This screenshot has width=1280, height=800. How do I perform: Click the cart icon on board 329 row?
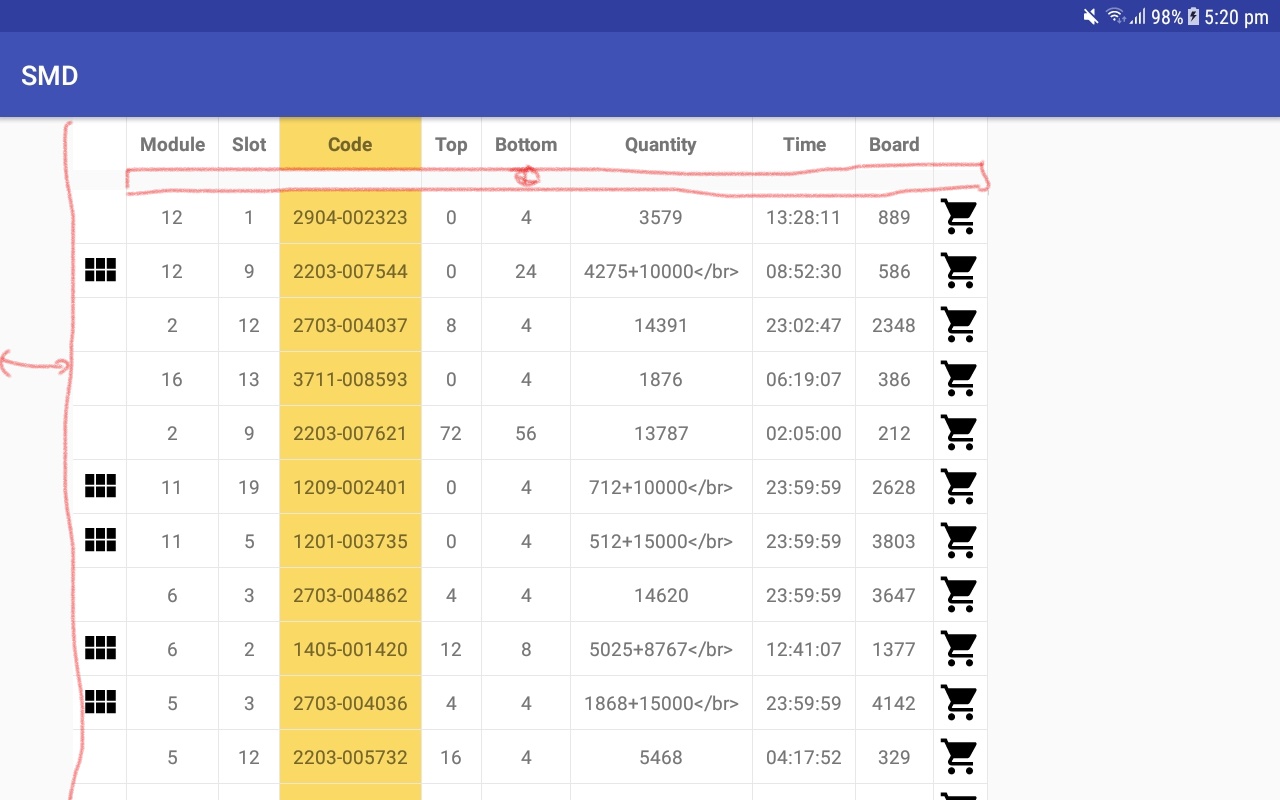point(958,757)
